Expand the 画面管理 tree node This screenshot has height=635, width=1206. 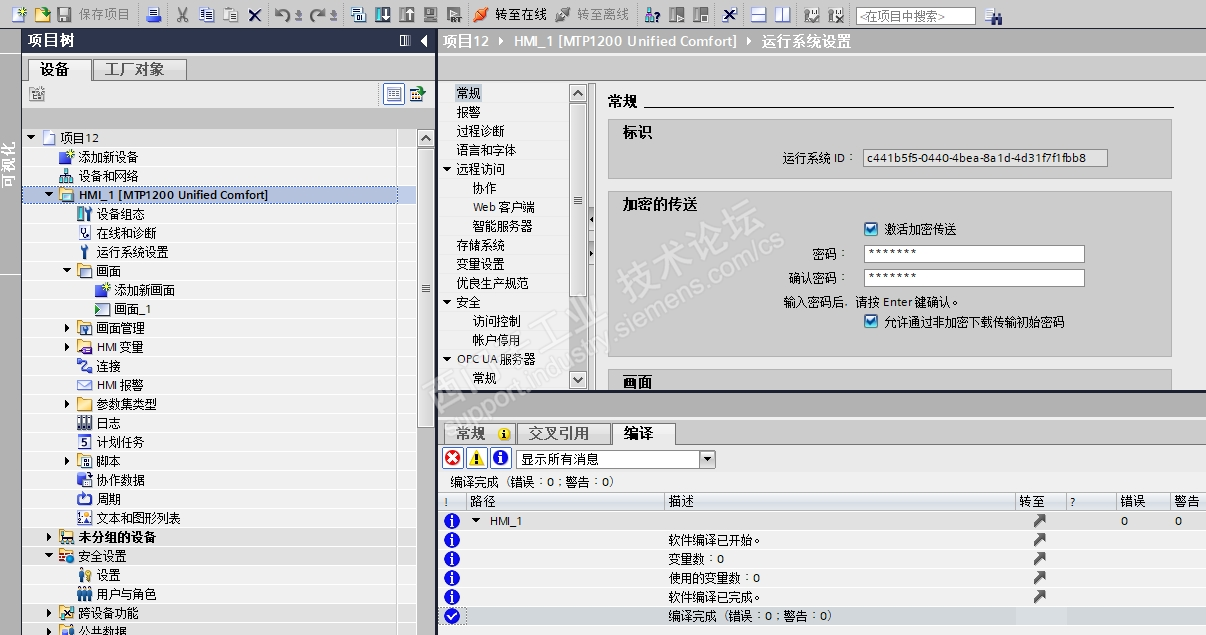coord(67,328)
